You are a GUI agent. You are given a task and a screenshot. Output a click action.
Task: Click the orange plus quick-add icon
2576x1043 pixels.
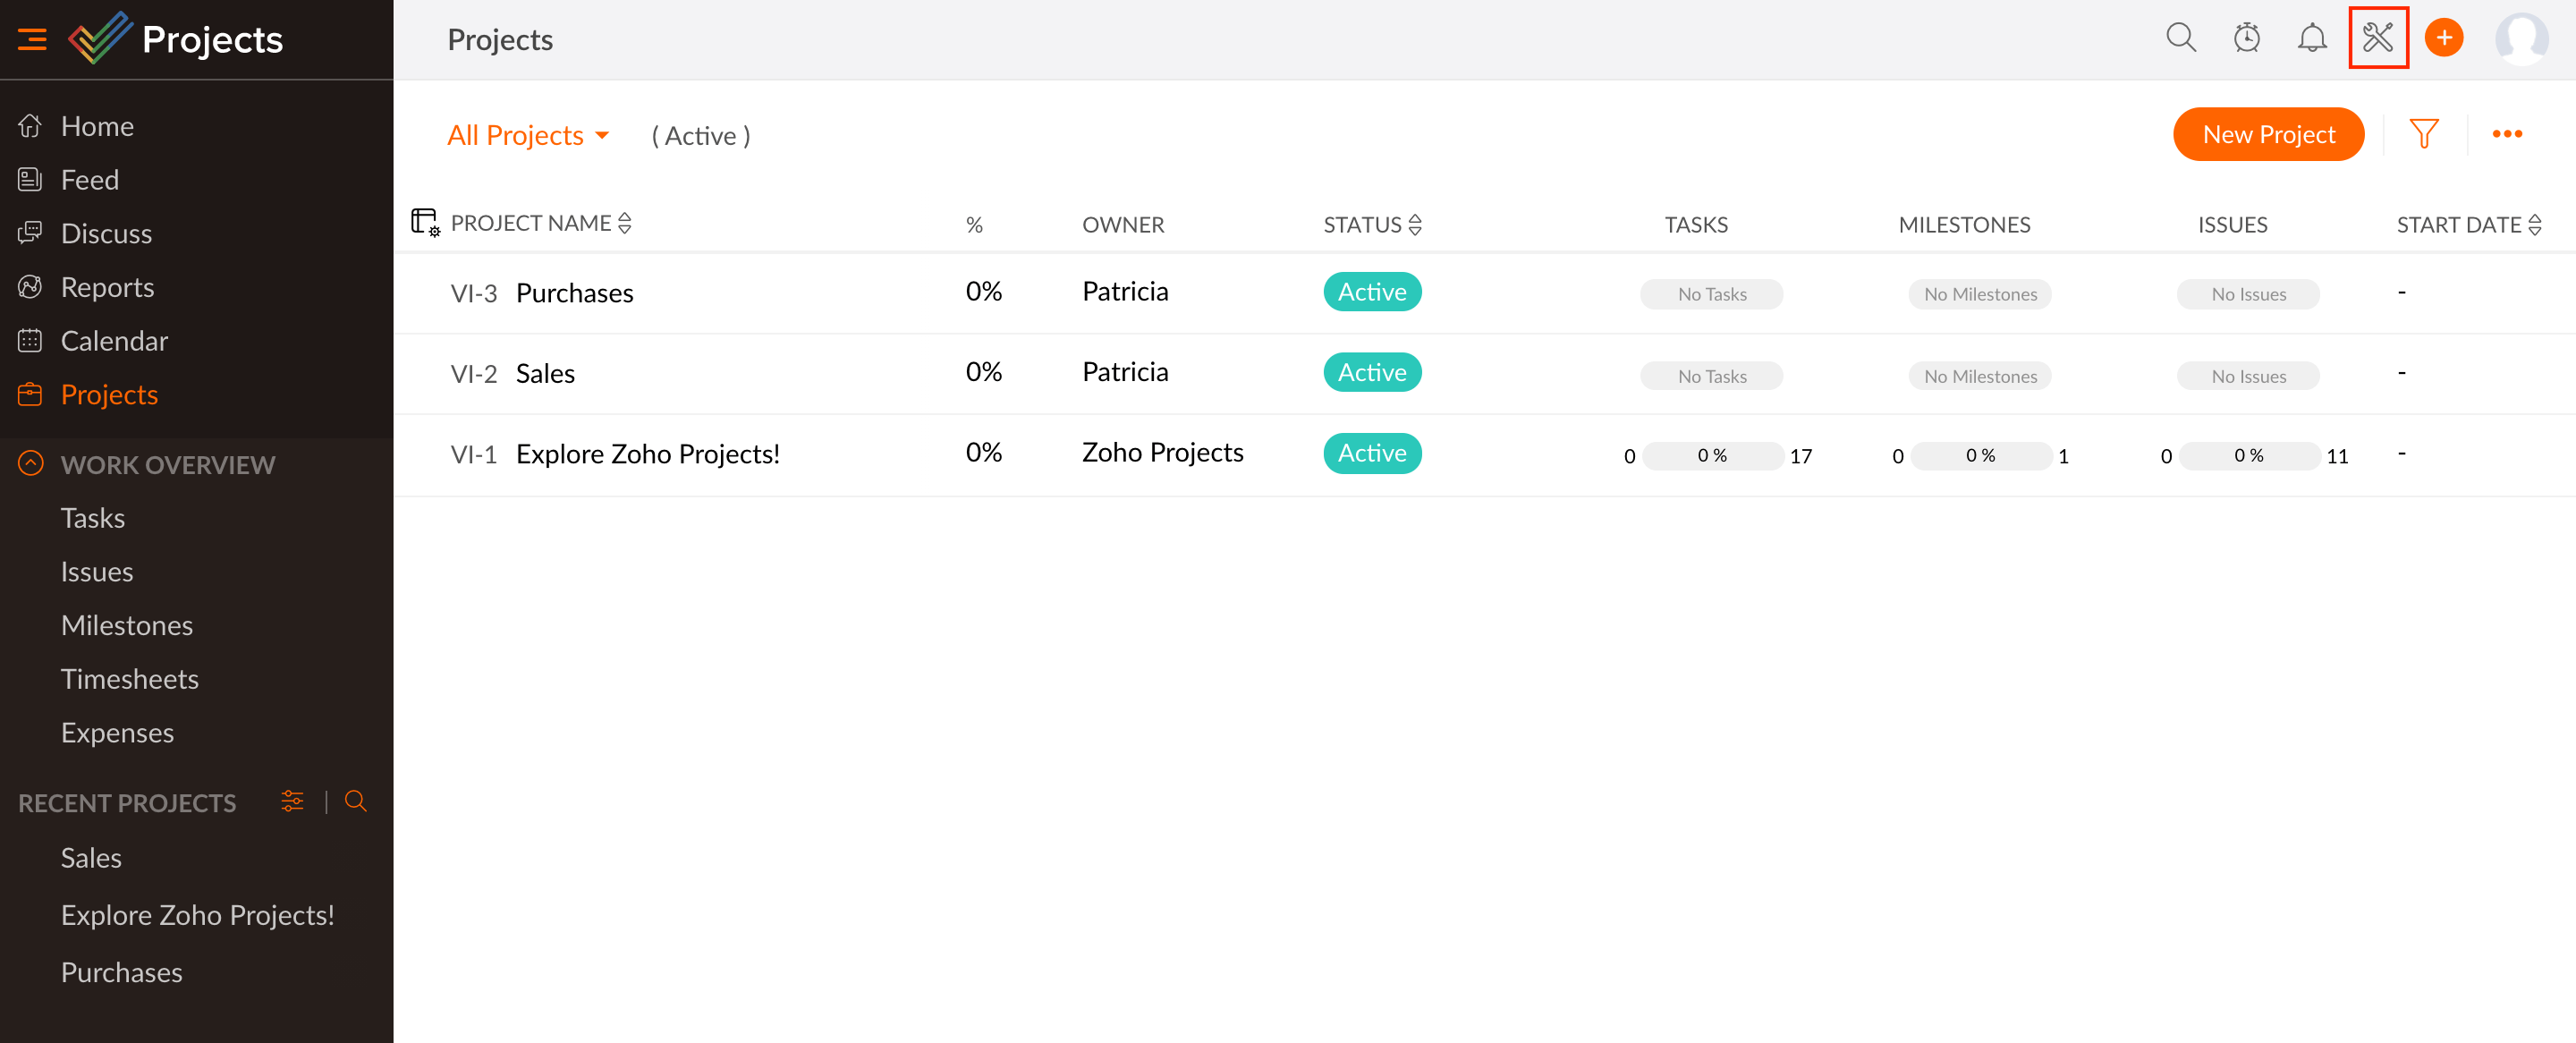point(2443,38)
